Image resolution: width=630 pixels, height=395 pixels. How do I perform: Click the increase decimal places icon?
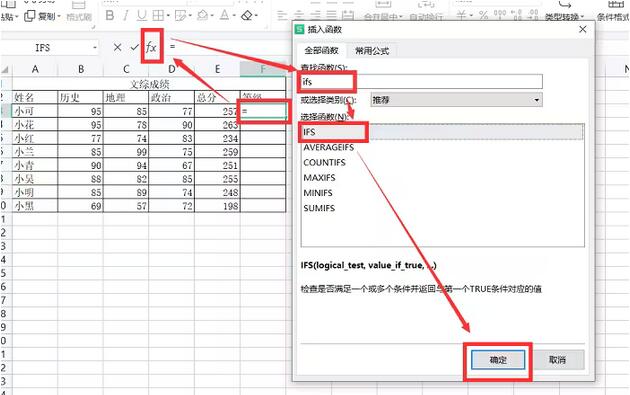coord(517,15)
